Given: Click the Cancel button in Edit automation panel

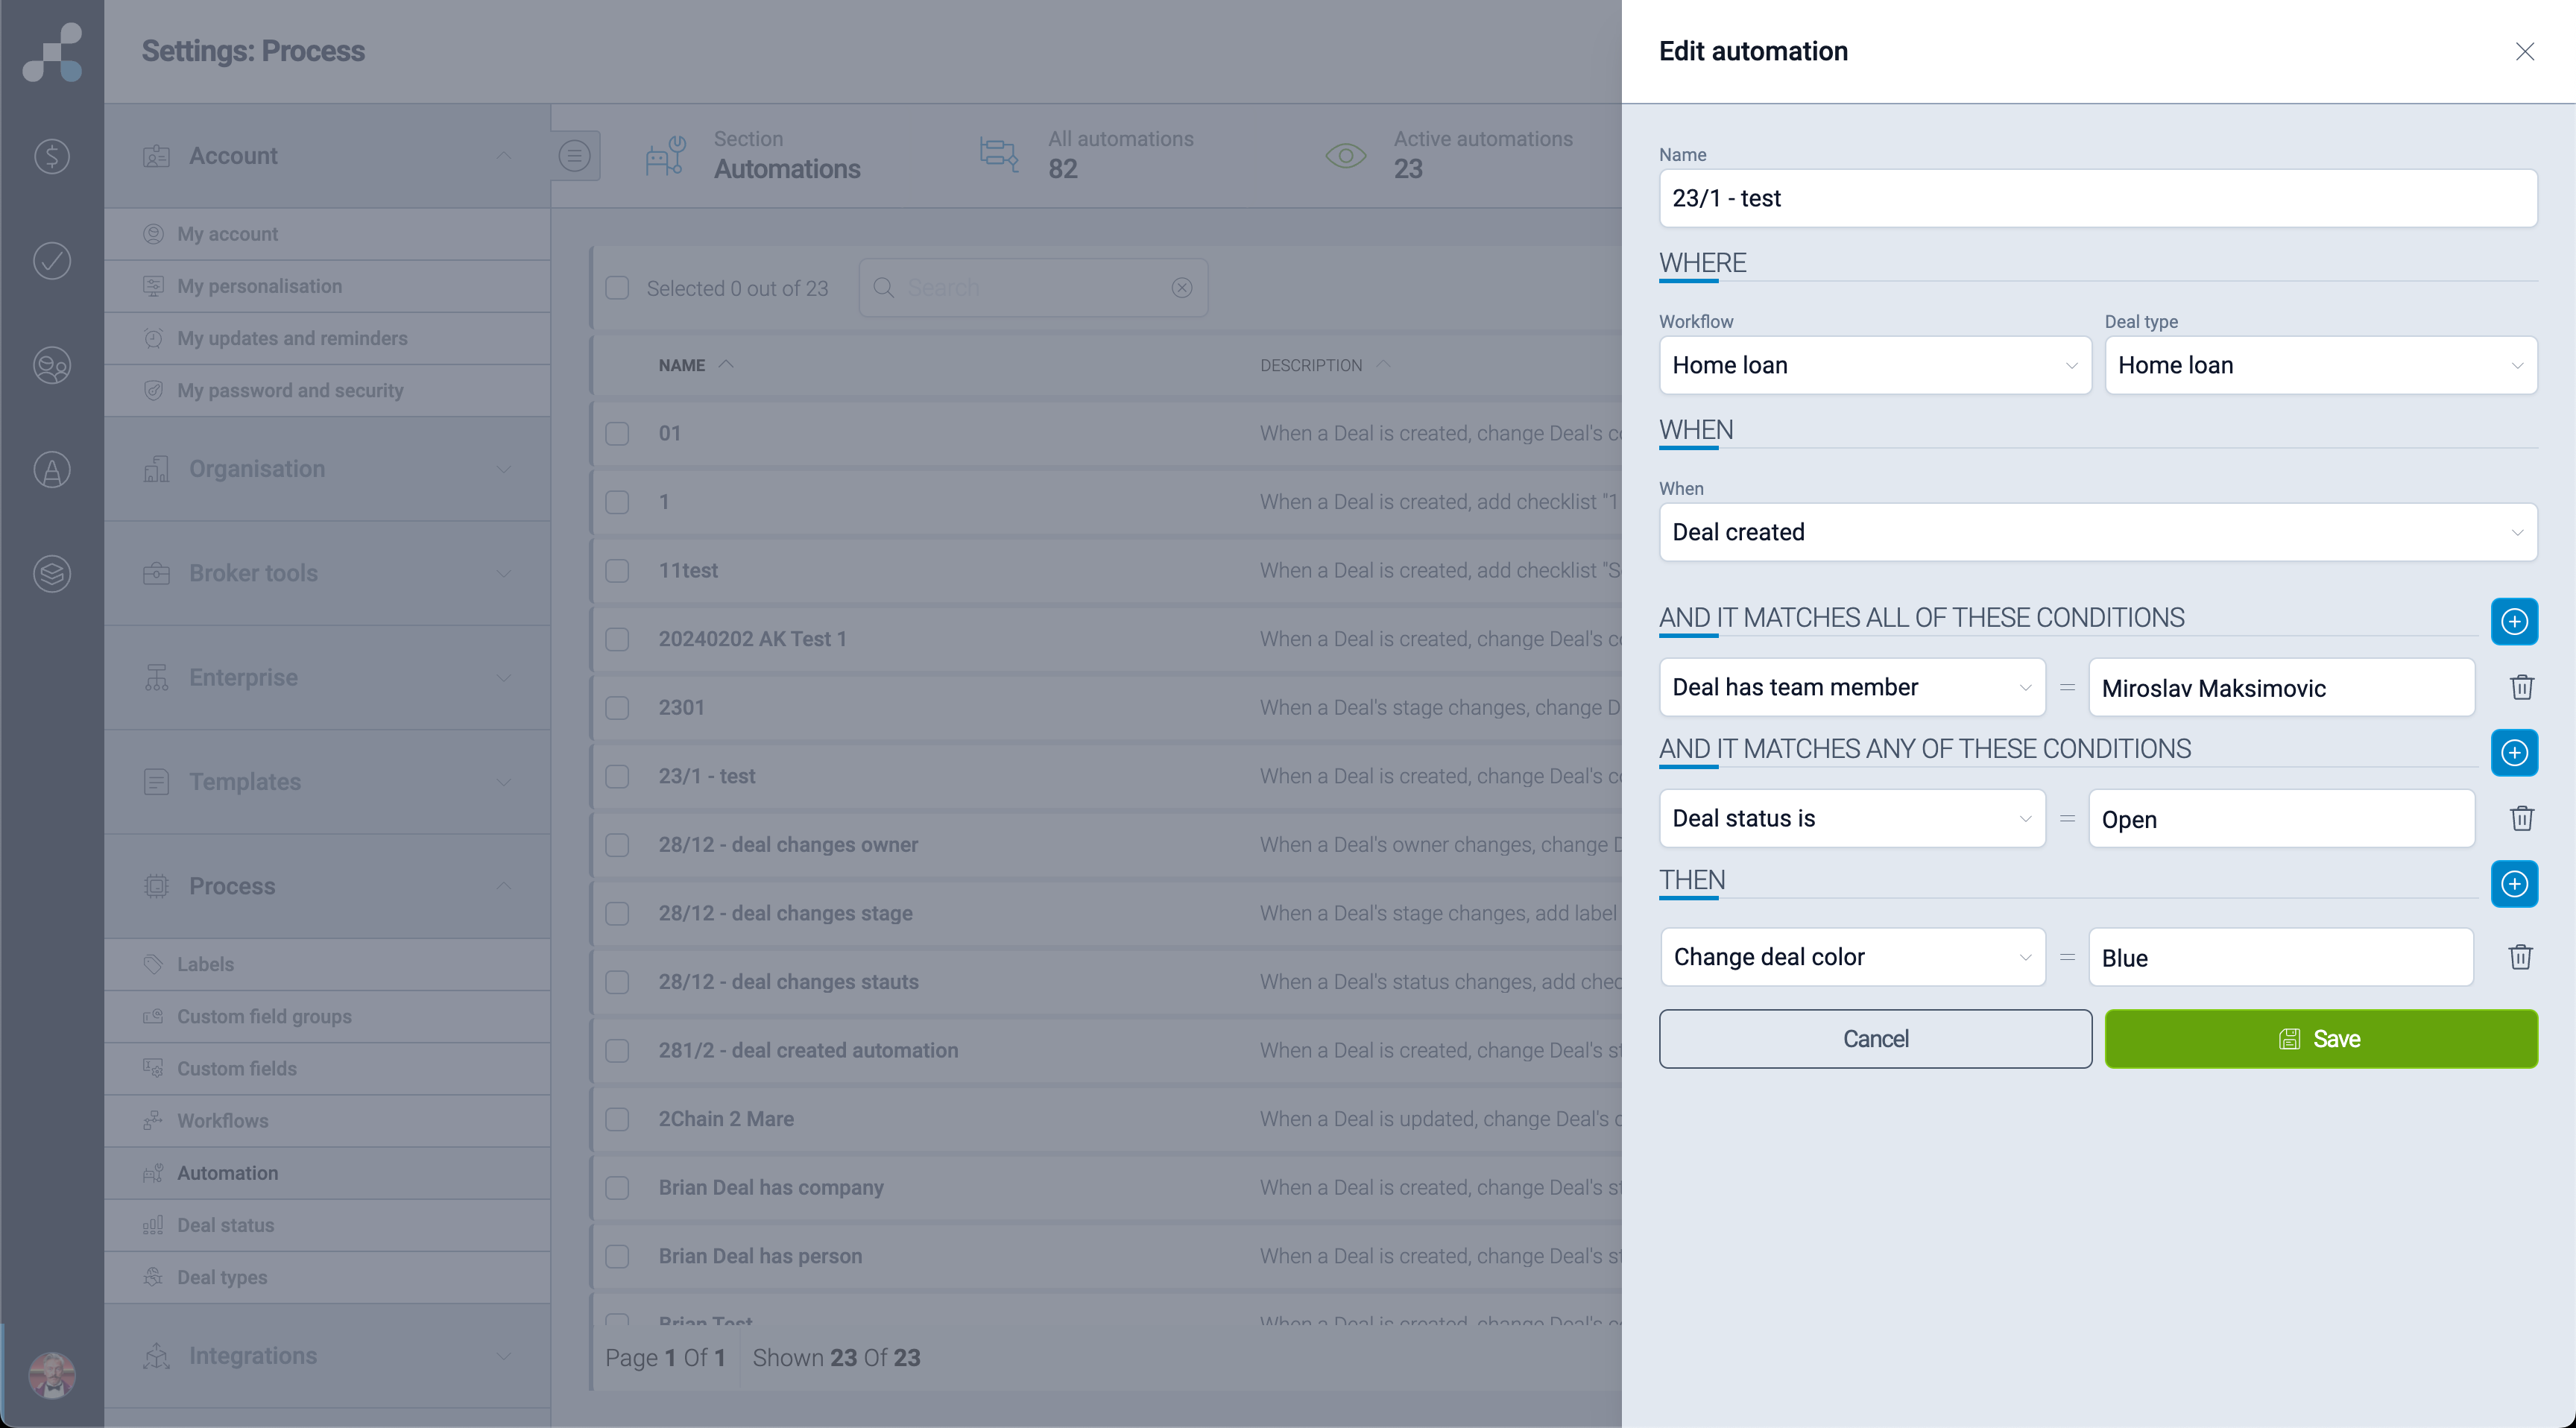Looking at the screenshot, I should point(1875,1038).
